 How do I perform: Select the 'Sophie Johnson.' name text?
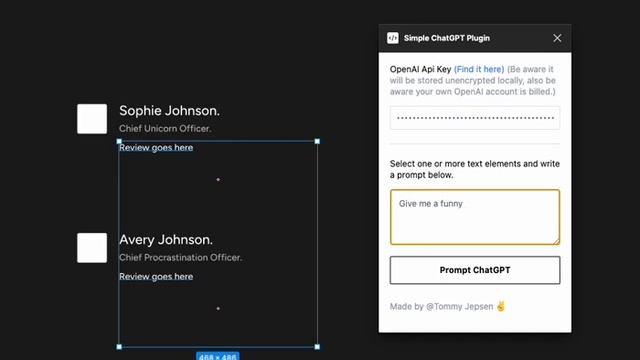[x=169, y=111]
